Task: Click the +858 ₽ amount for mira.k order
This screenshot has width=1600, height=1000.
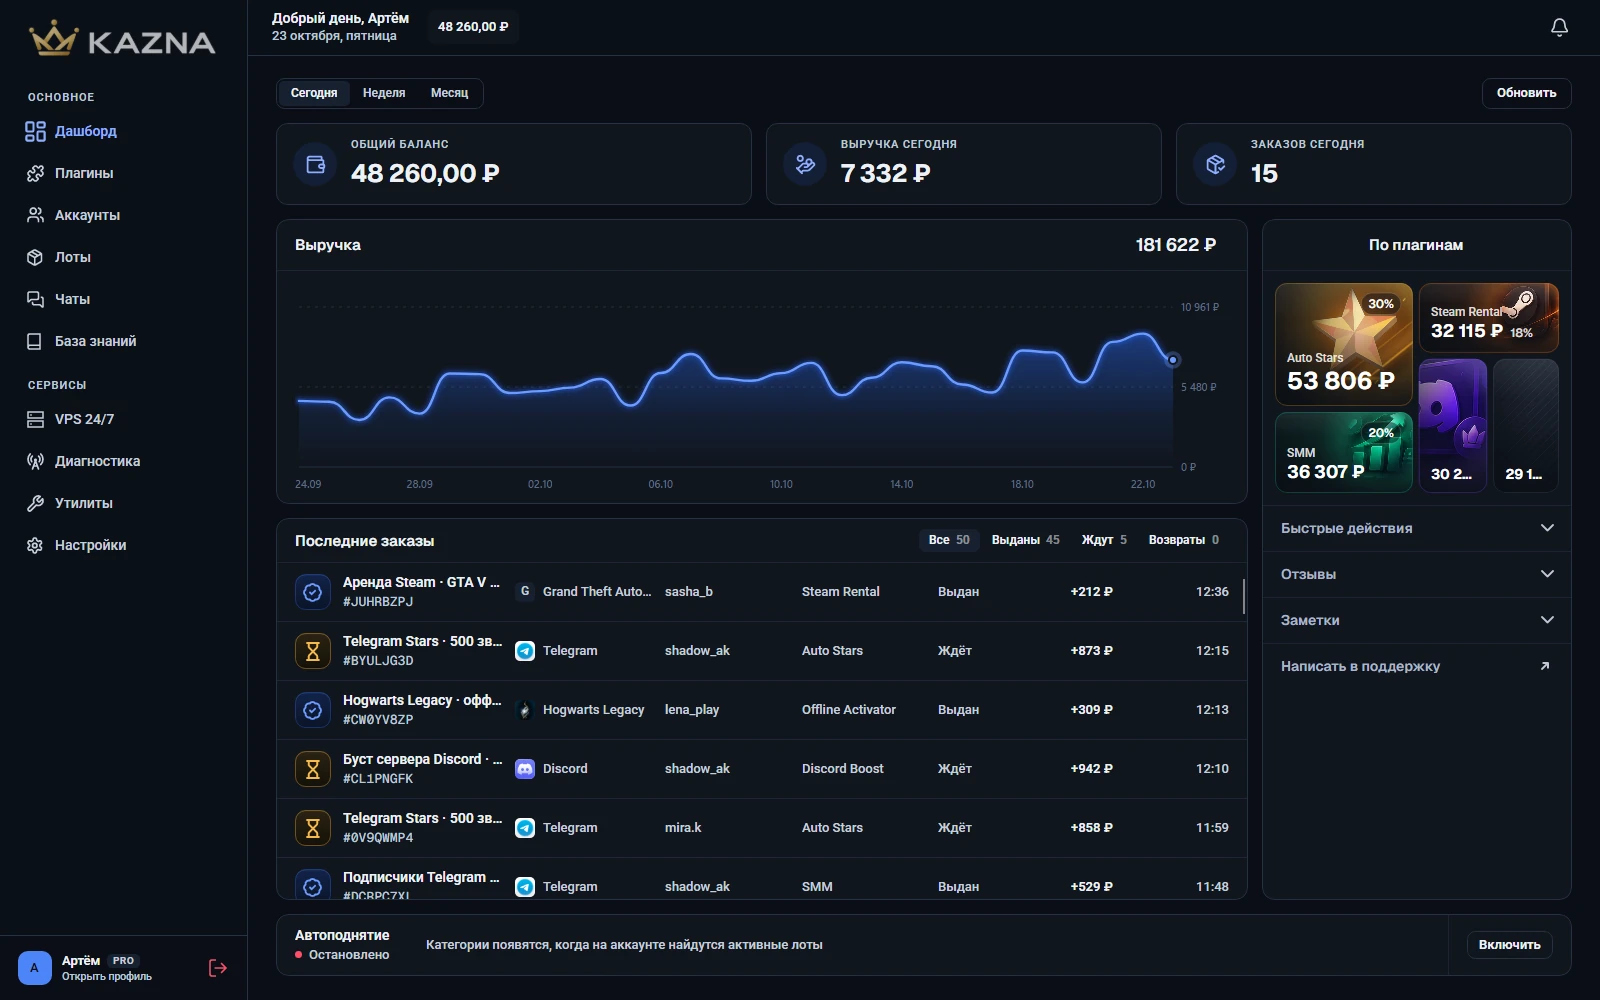Action: (1091, 828)
